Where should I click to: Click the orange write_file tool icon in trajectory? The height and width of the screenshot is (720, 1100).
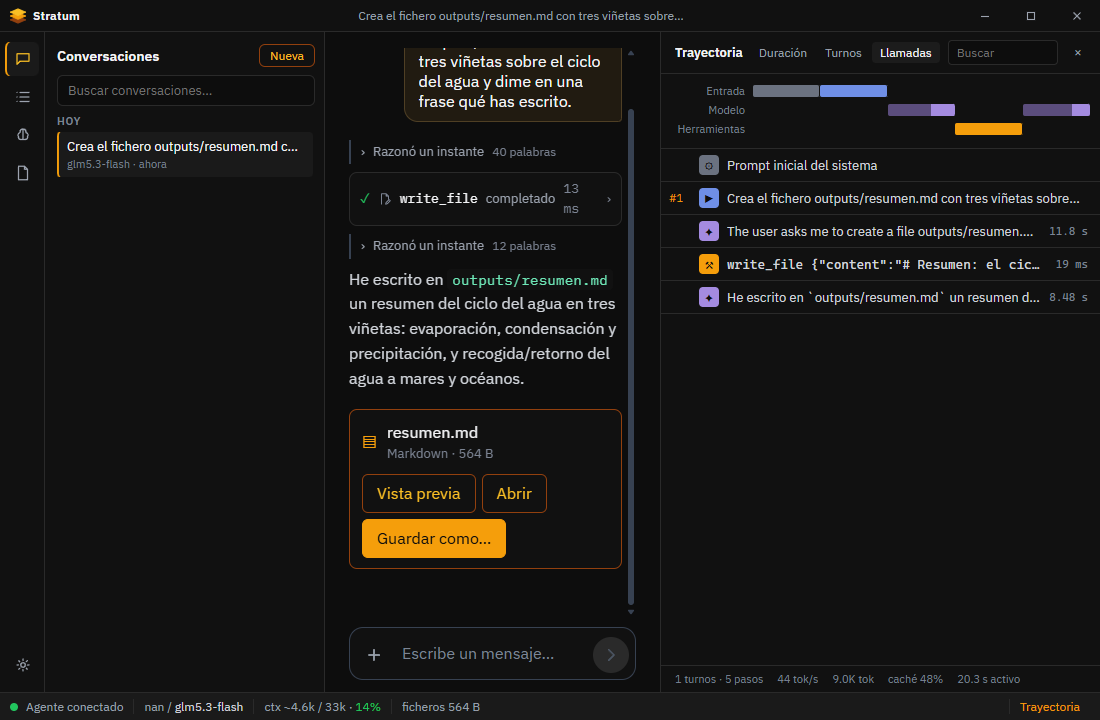(x=709, y=265)
